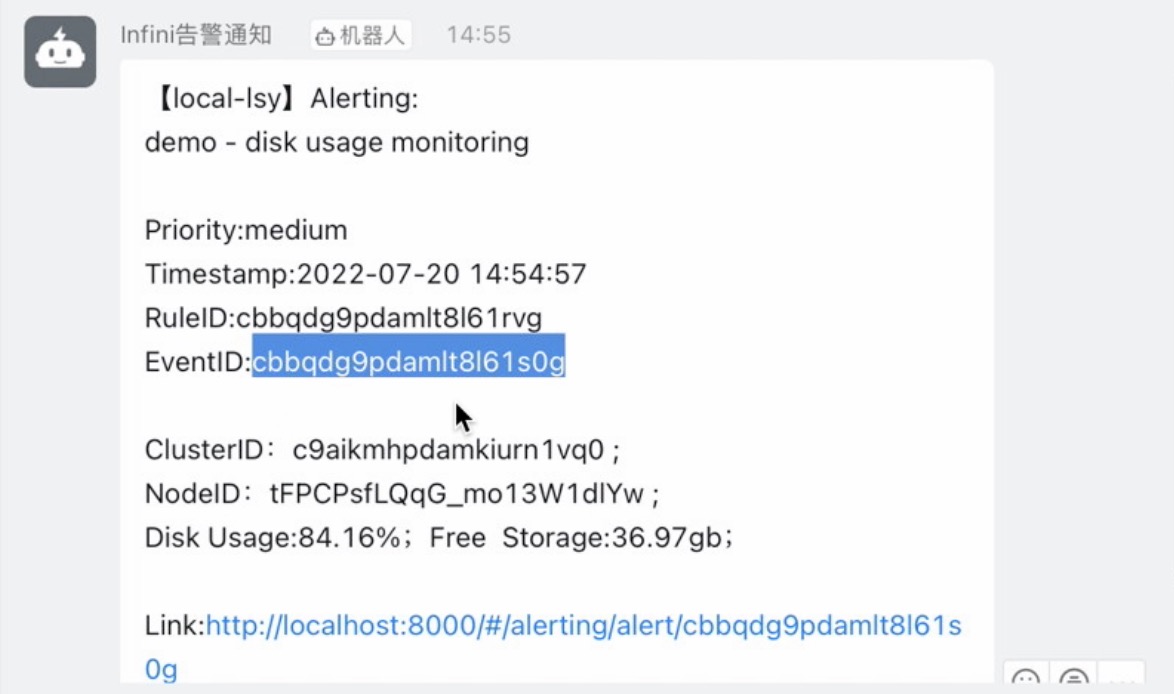Viewport: 1174px width, 694px height.
Task: Open the localhost:8000 alerting link
Action: coord(583,626)
